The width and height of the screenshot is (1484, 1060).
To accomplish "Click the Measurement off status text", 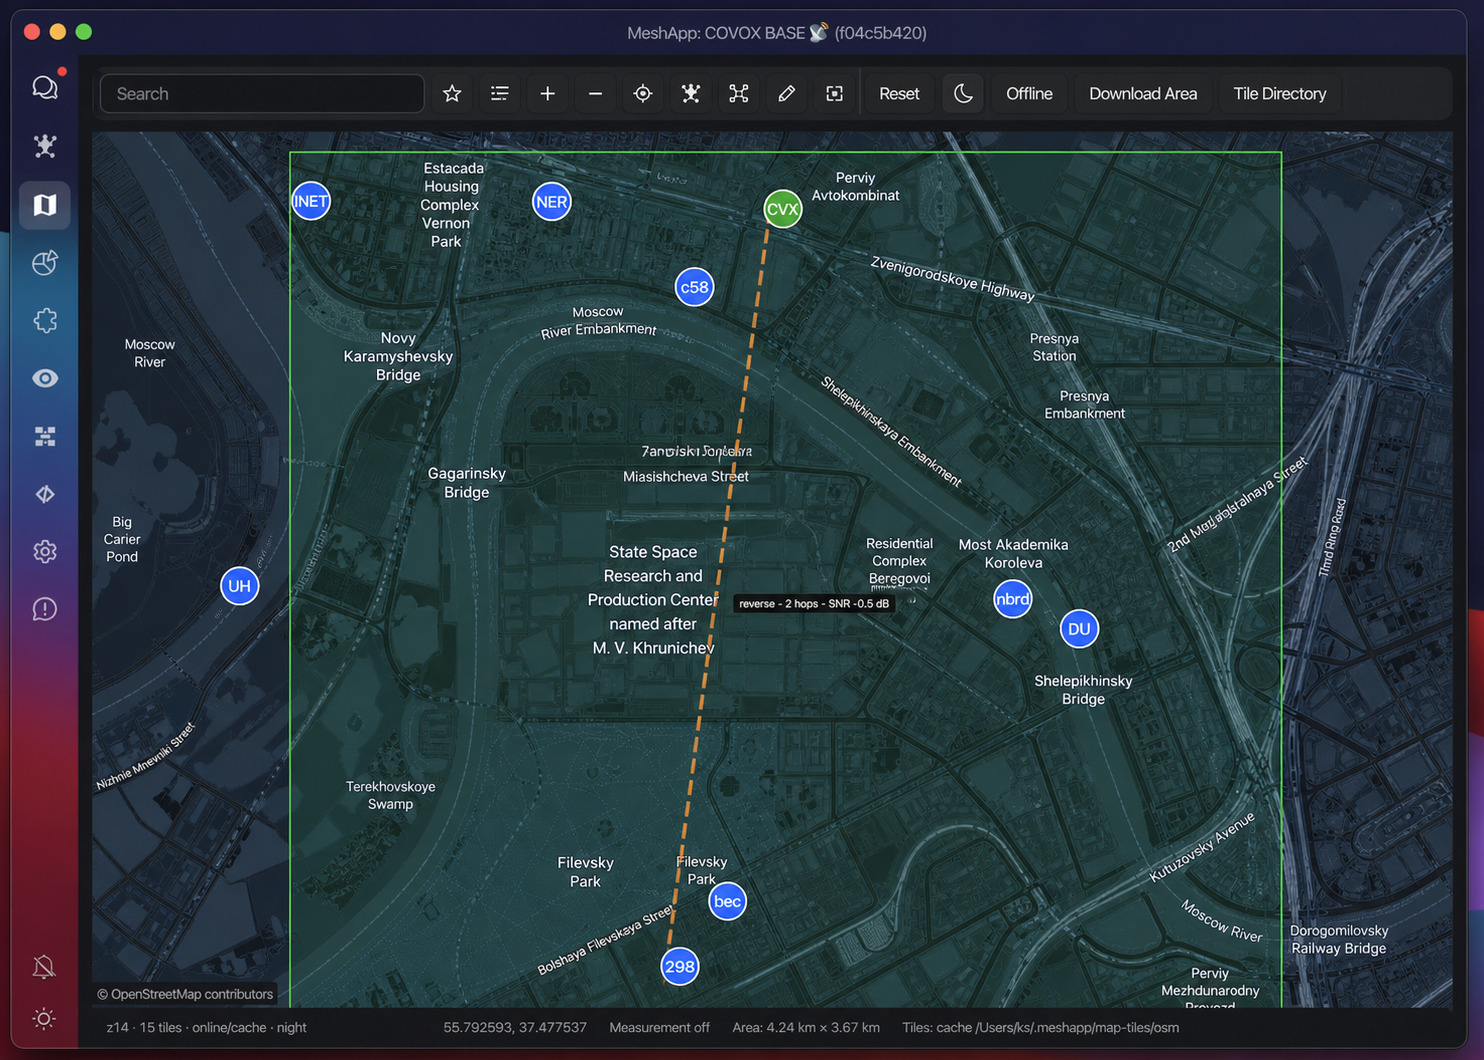I will click(x=659, y=1027).
